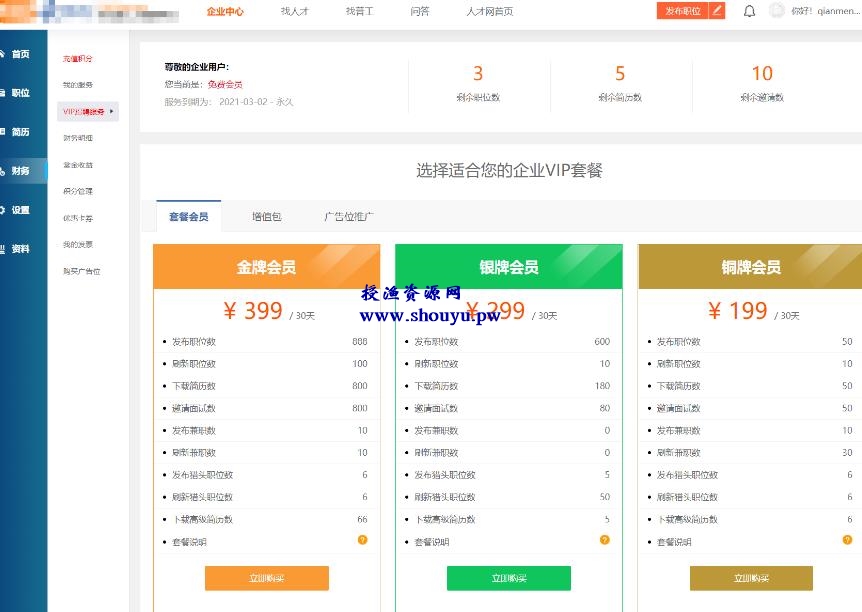This screenshot has height=612, width=862.
Task: Click the 免费会员 membership label
Action: (225, 85)
